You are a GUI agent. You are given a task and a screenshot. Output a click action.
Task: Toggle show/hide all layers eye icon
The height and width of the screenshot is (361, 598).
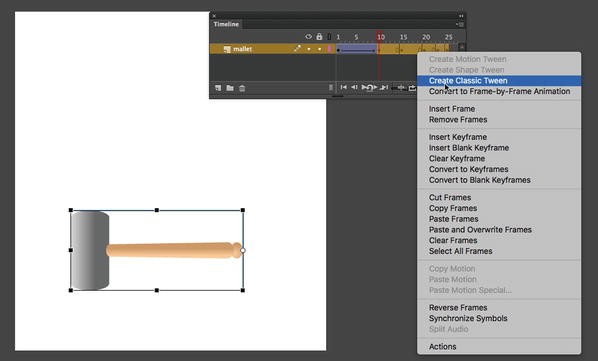(308, 37)
